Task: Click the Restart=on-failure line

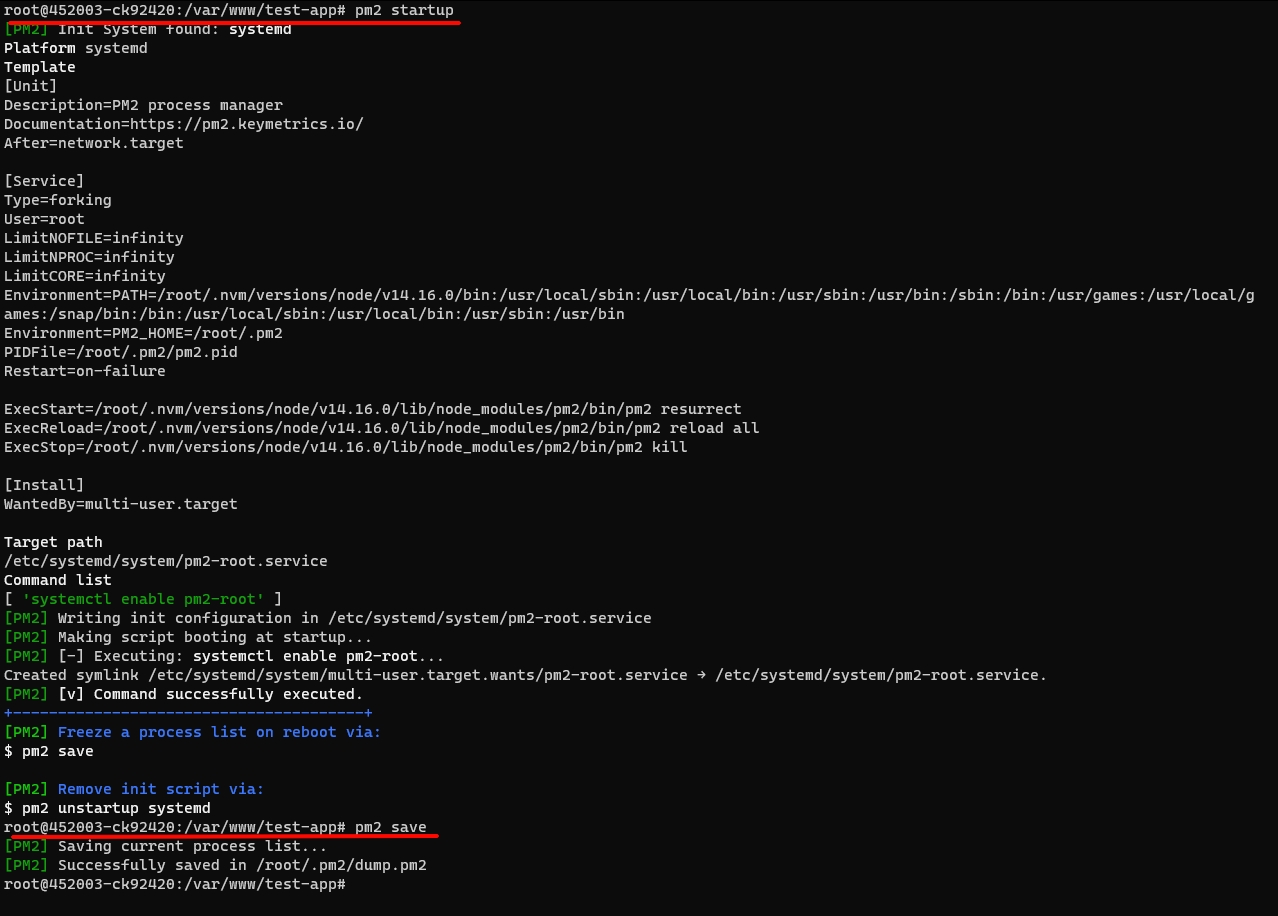Action: click(85, 371)
